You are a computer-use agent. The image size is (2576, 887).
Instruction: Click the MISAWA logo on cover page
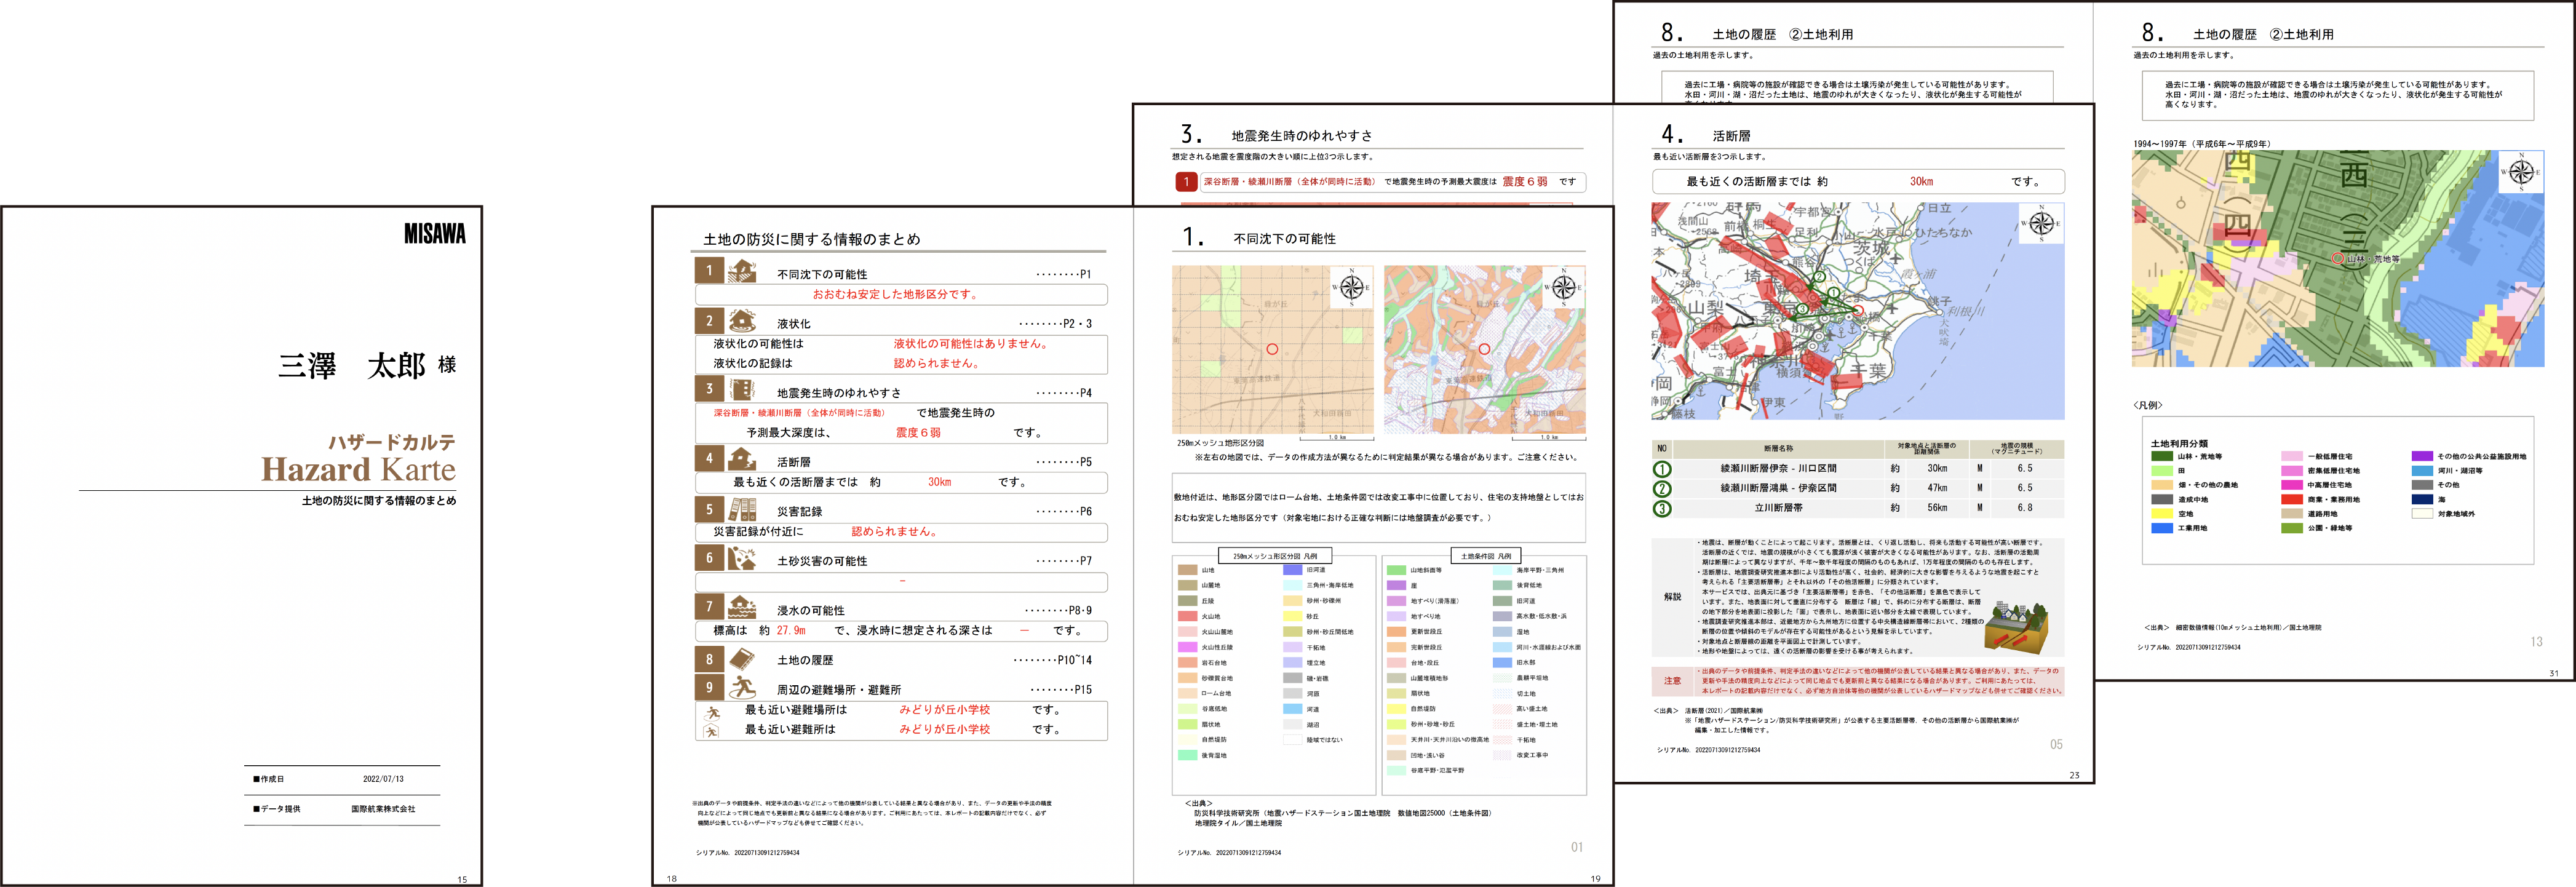[435, 234]
